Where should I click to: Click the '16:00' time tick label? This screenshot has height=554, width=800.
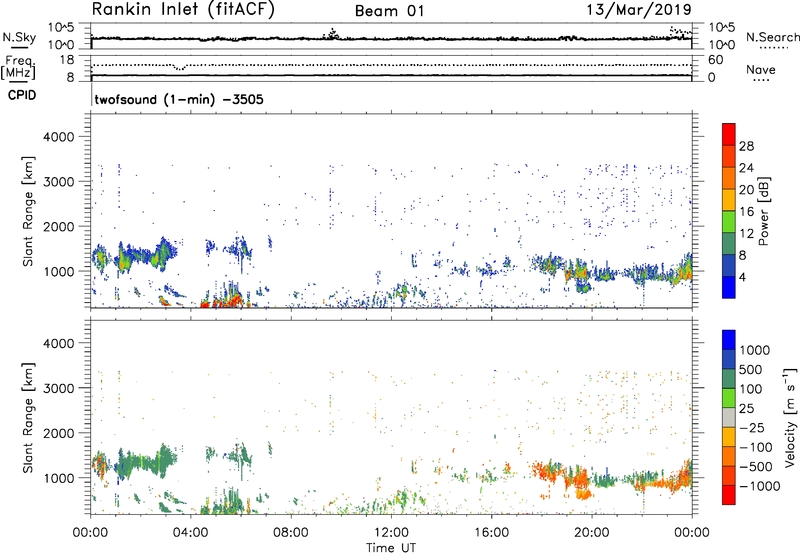[491, 533]
